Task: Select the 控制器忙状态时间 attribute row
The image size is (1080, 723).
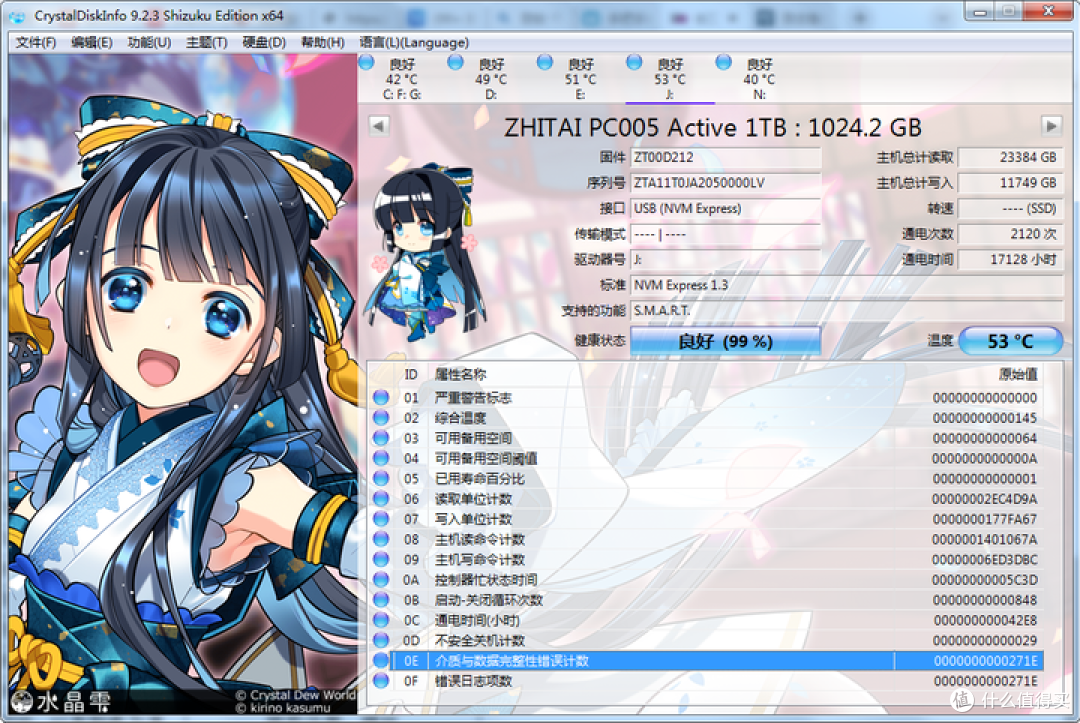Action: [706, 579]
